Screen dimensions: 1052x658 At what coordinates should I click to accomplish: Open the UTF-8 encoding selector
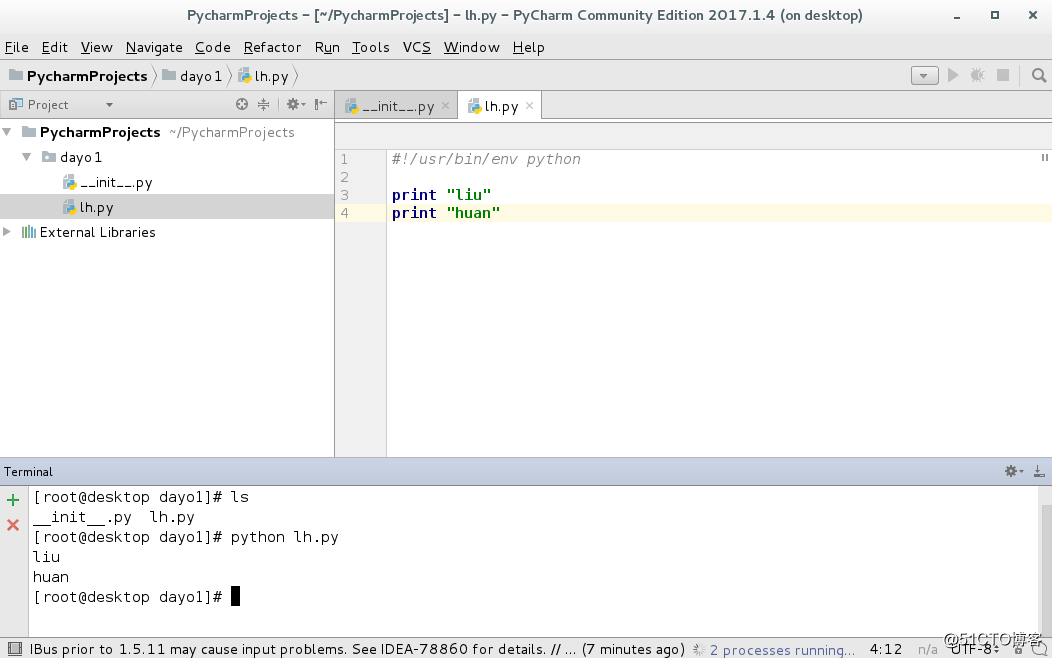[x=976, y=649]
